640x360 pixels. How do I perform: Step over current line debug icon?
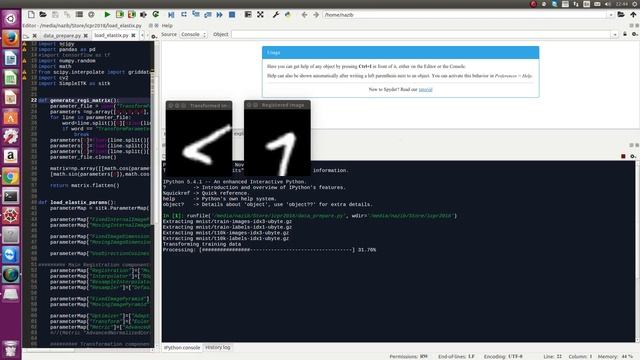[x=184, y=15]
